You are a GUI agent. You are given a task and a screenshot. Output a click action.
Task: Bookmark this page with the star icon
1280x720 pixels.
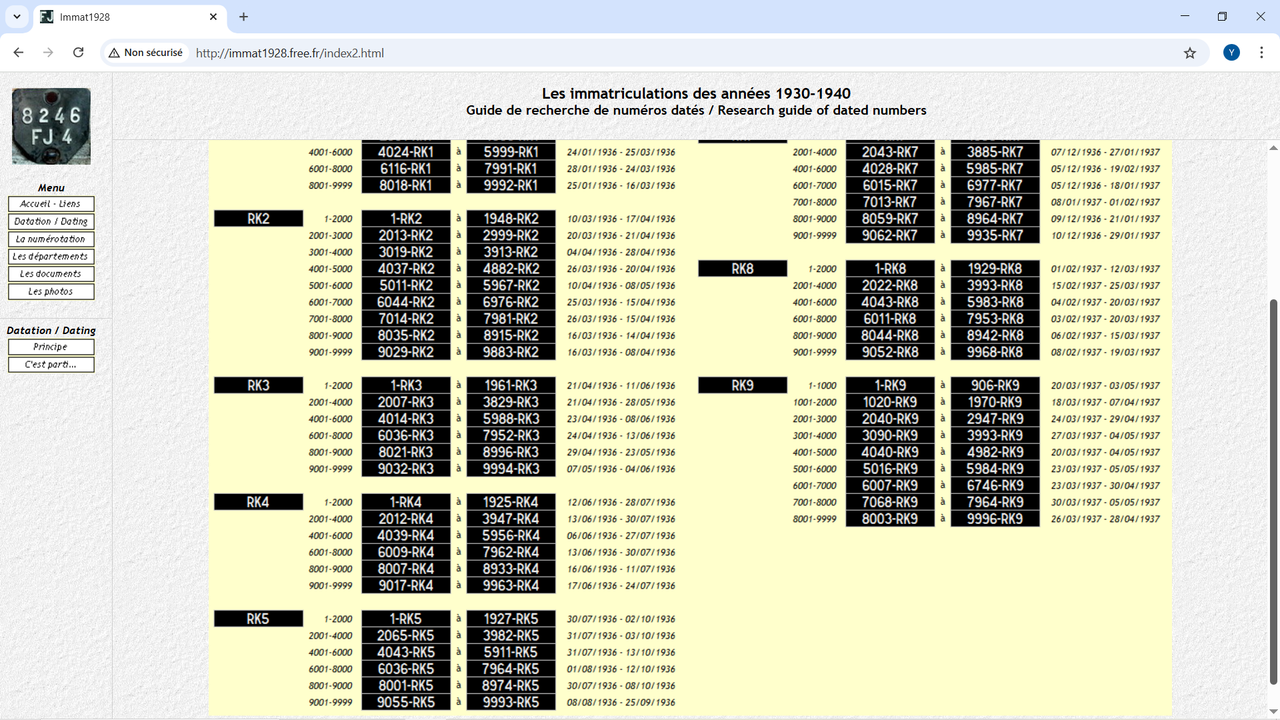point(1190,53)
